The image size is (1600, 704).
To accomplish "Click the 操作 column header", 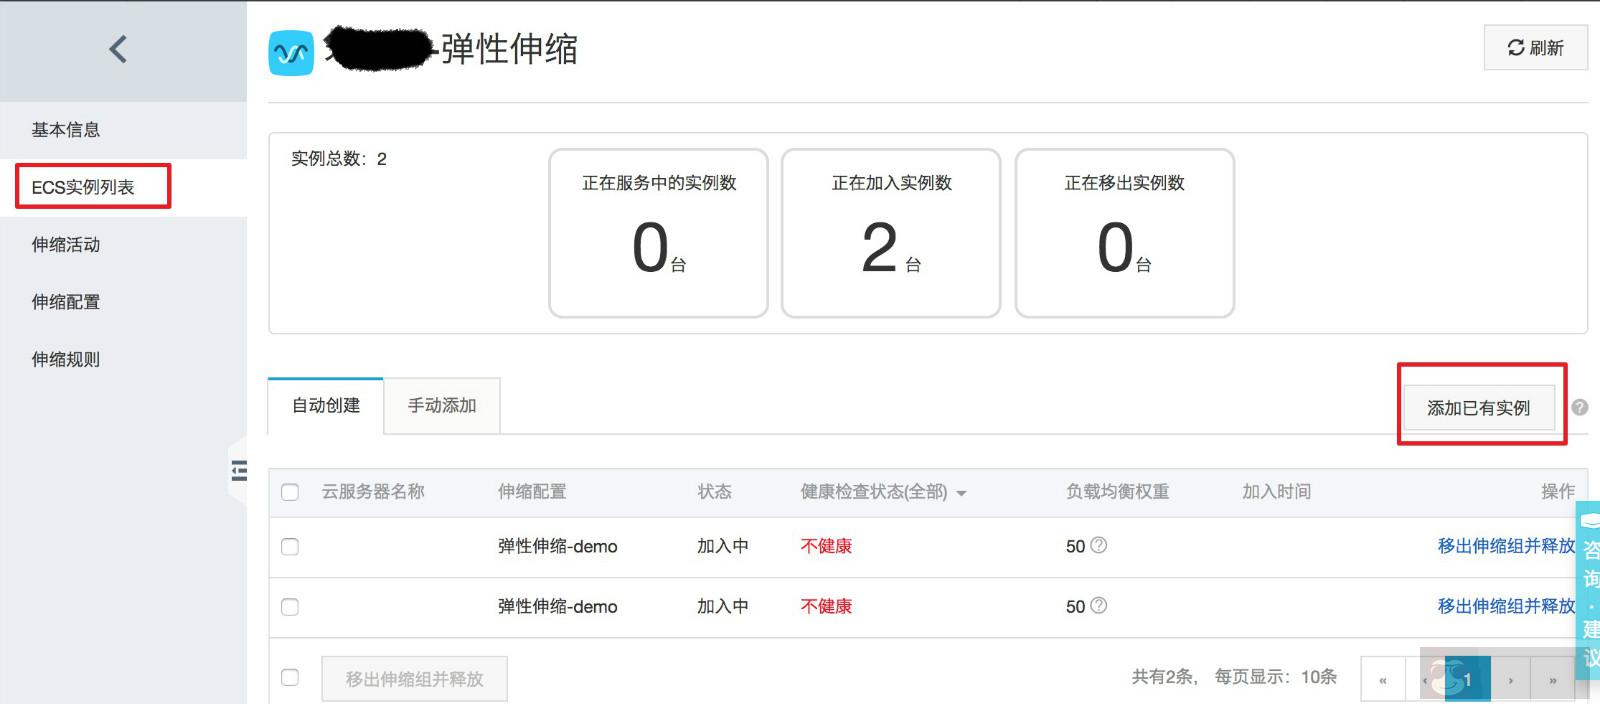I will click(1558, 492).
